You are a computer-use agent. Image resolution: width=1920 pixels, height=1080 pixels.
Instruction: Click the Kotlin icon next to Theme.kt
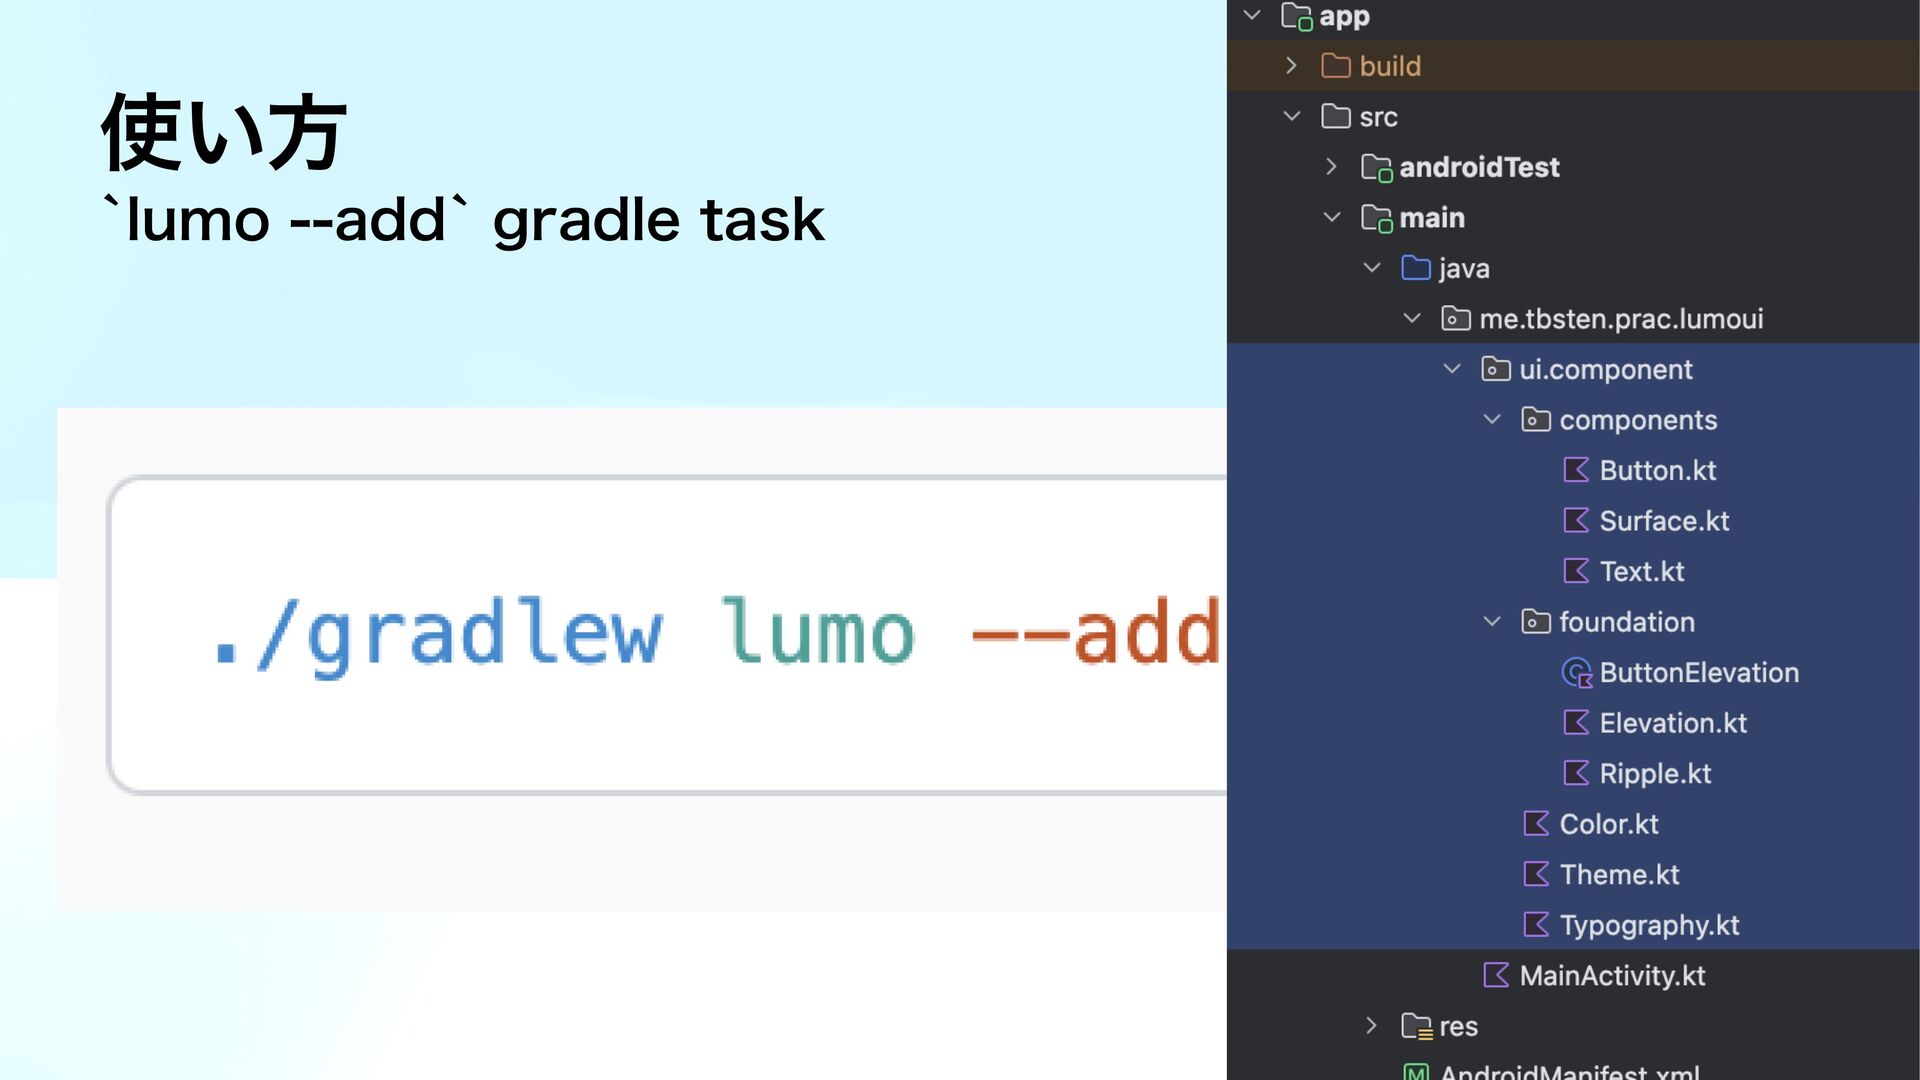pyautogui.click(x=1536, y=874)
